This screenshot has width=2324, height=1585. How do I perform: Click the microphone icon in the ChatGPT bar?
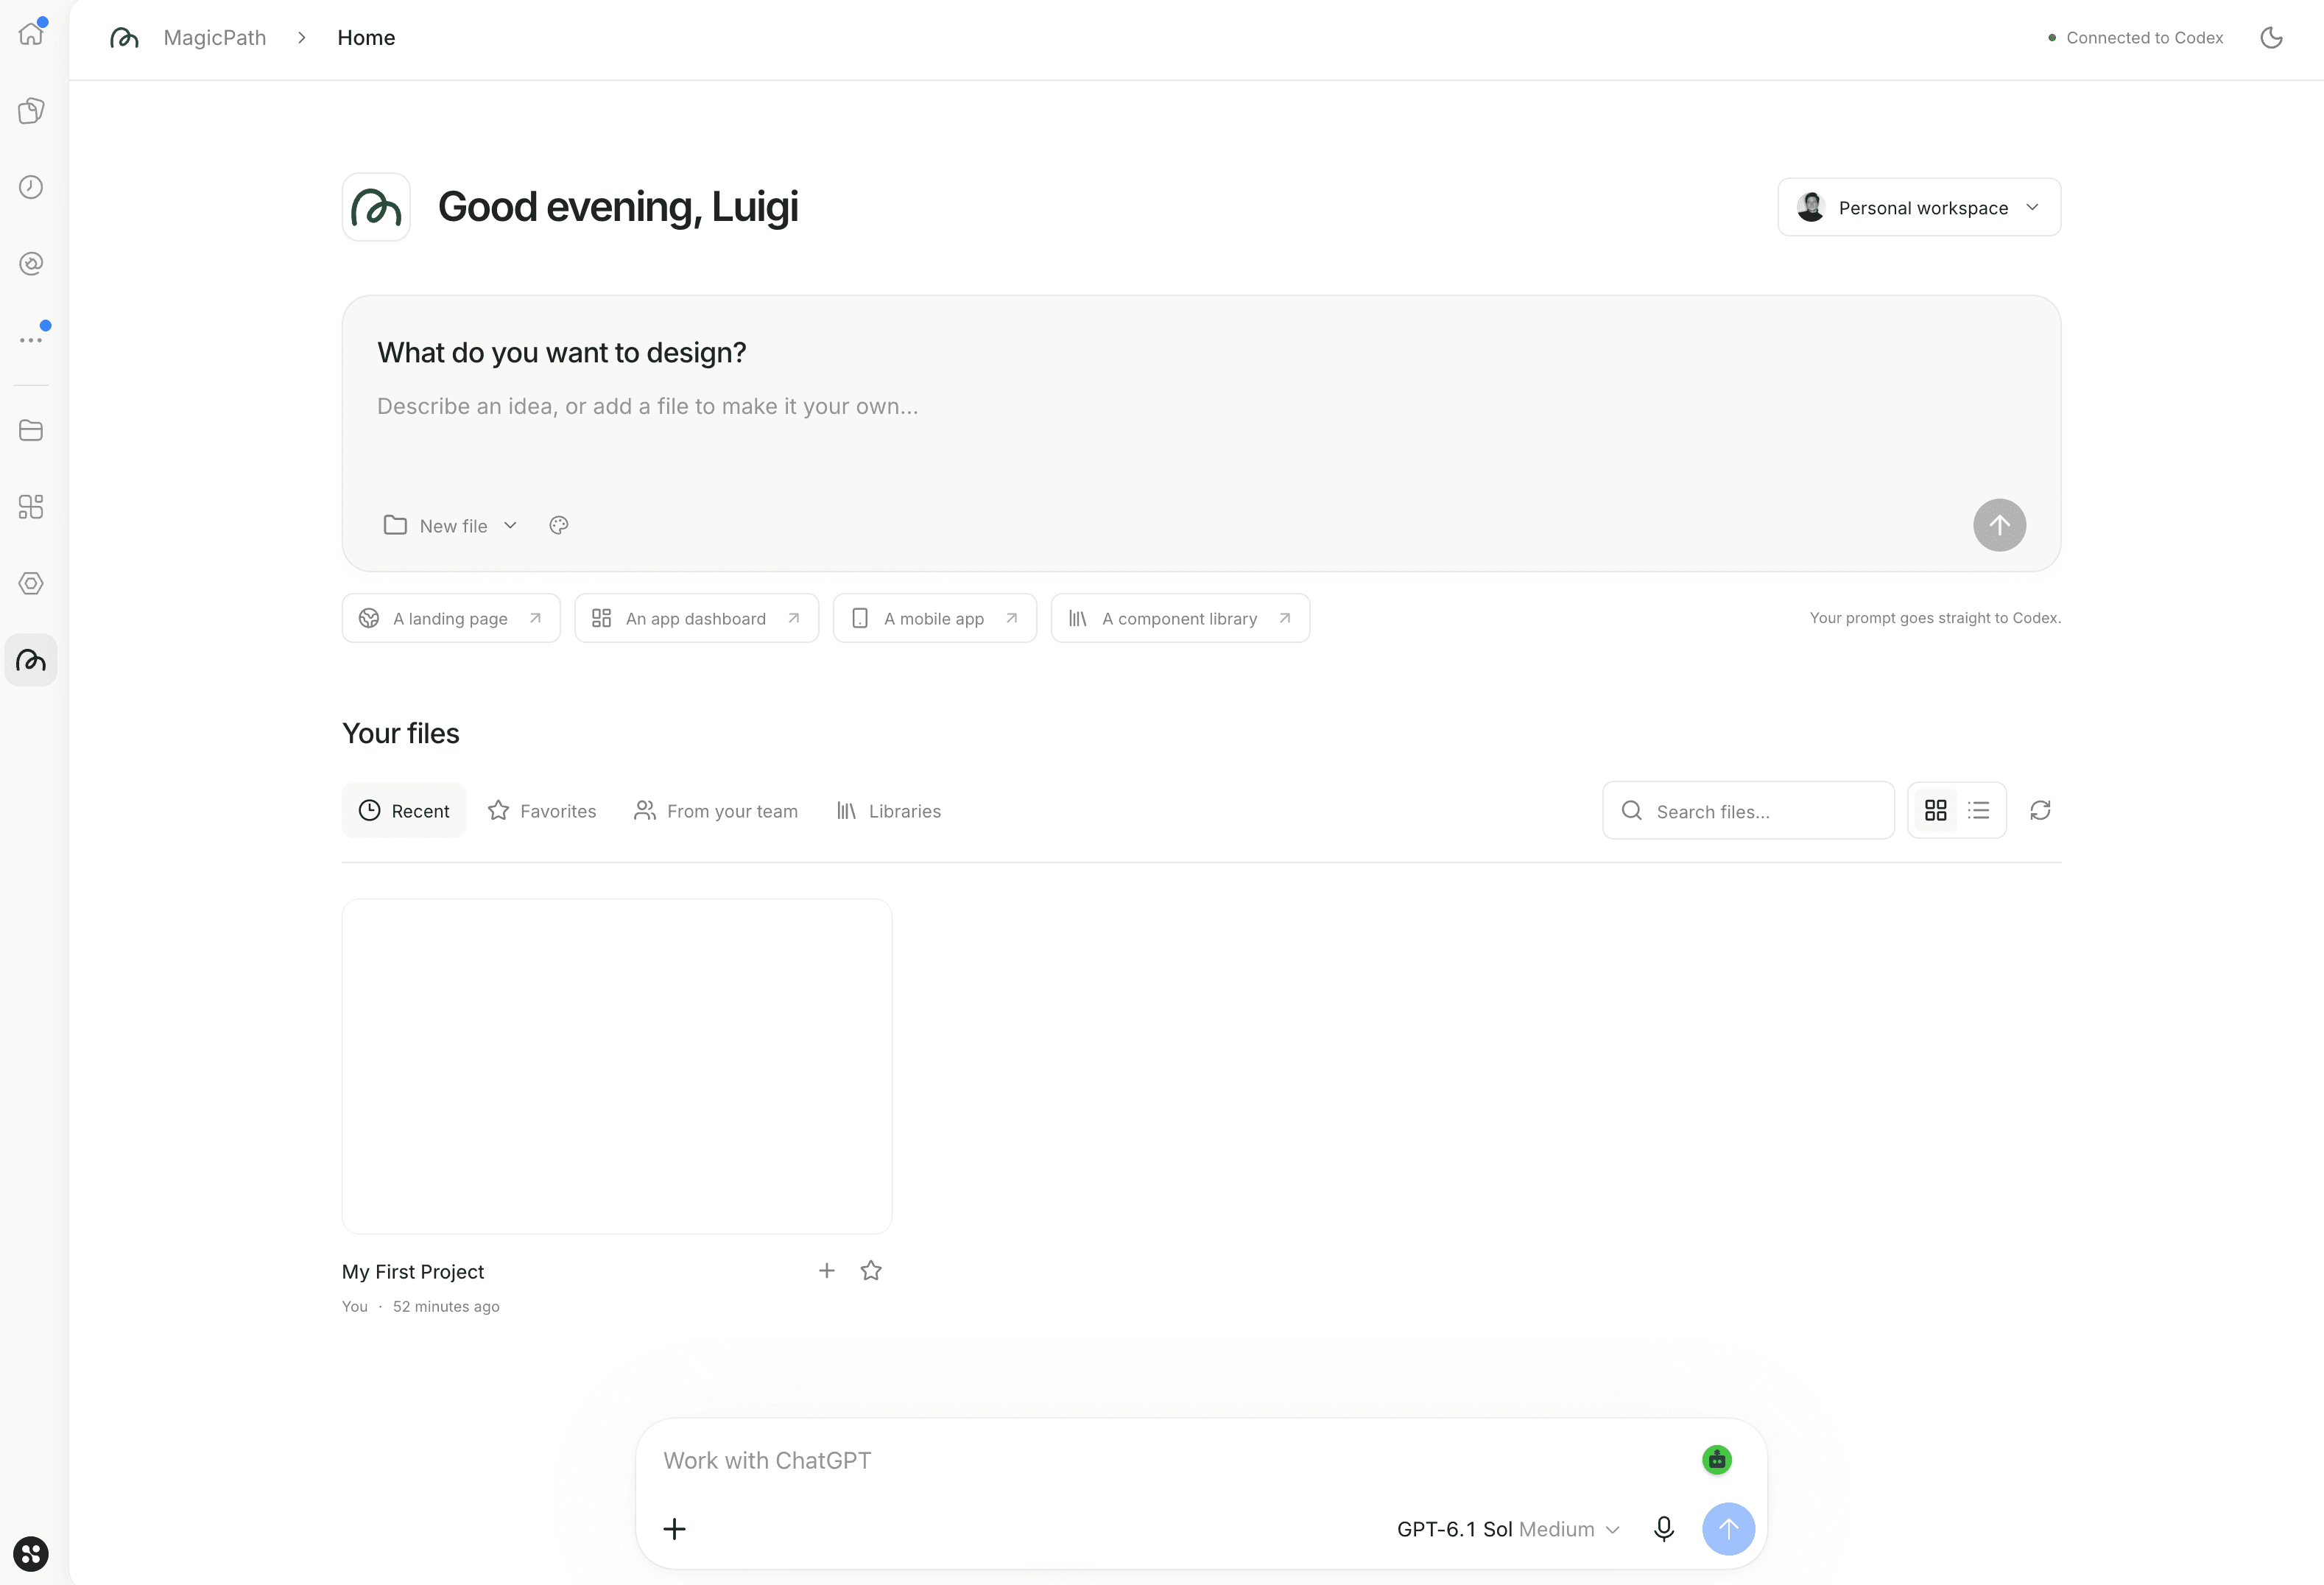tap(1664, 1529)
